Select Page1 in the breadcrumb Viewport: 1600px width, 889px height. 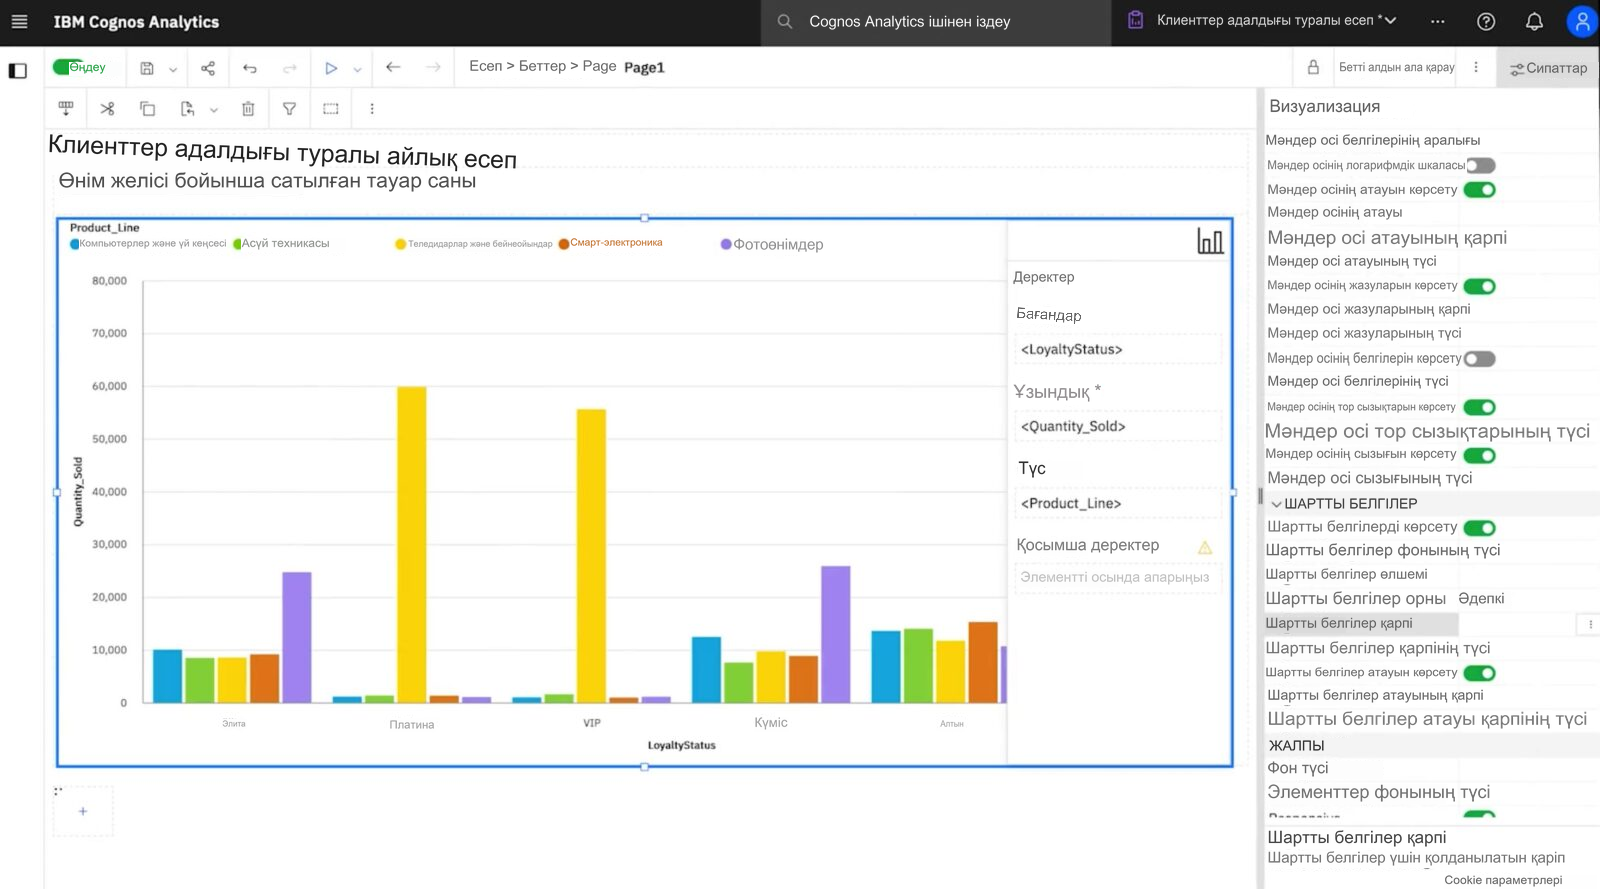(644, 67)
